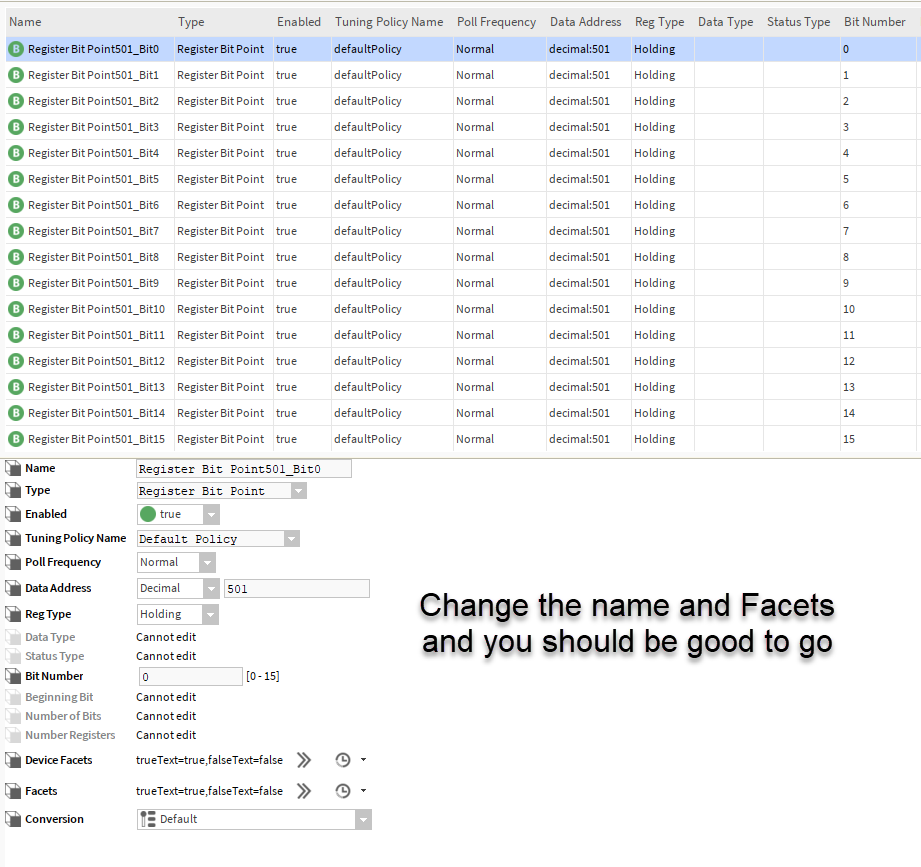
Task: Click double-chevron icon beside Device Facets
Action: (x=304, y=760)
